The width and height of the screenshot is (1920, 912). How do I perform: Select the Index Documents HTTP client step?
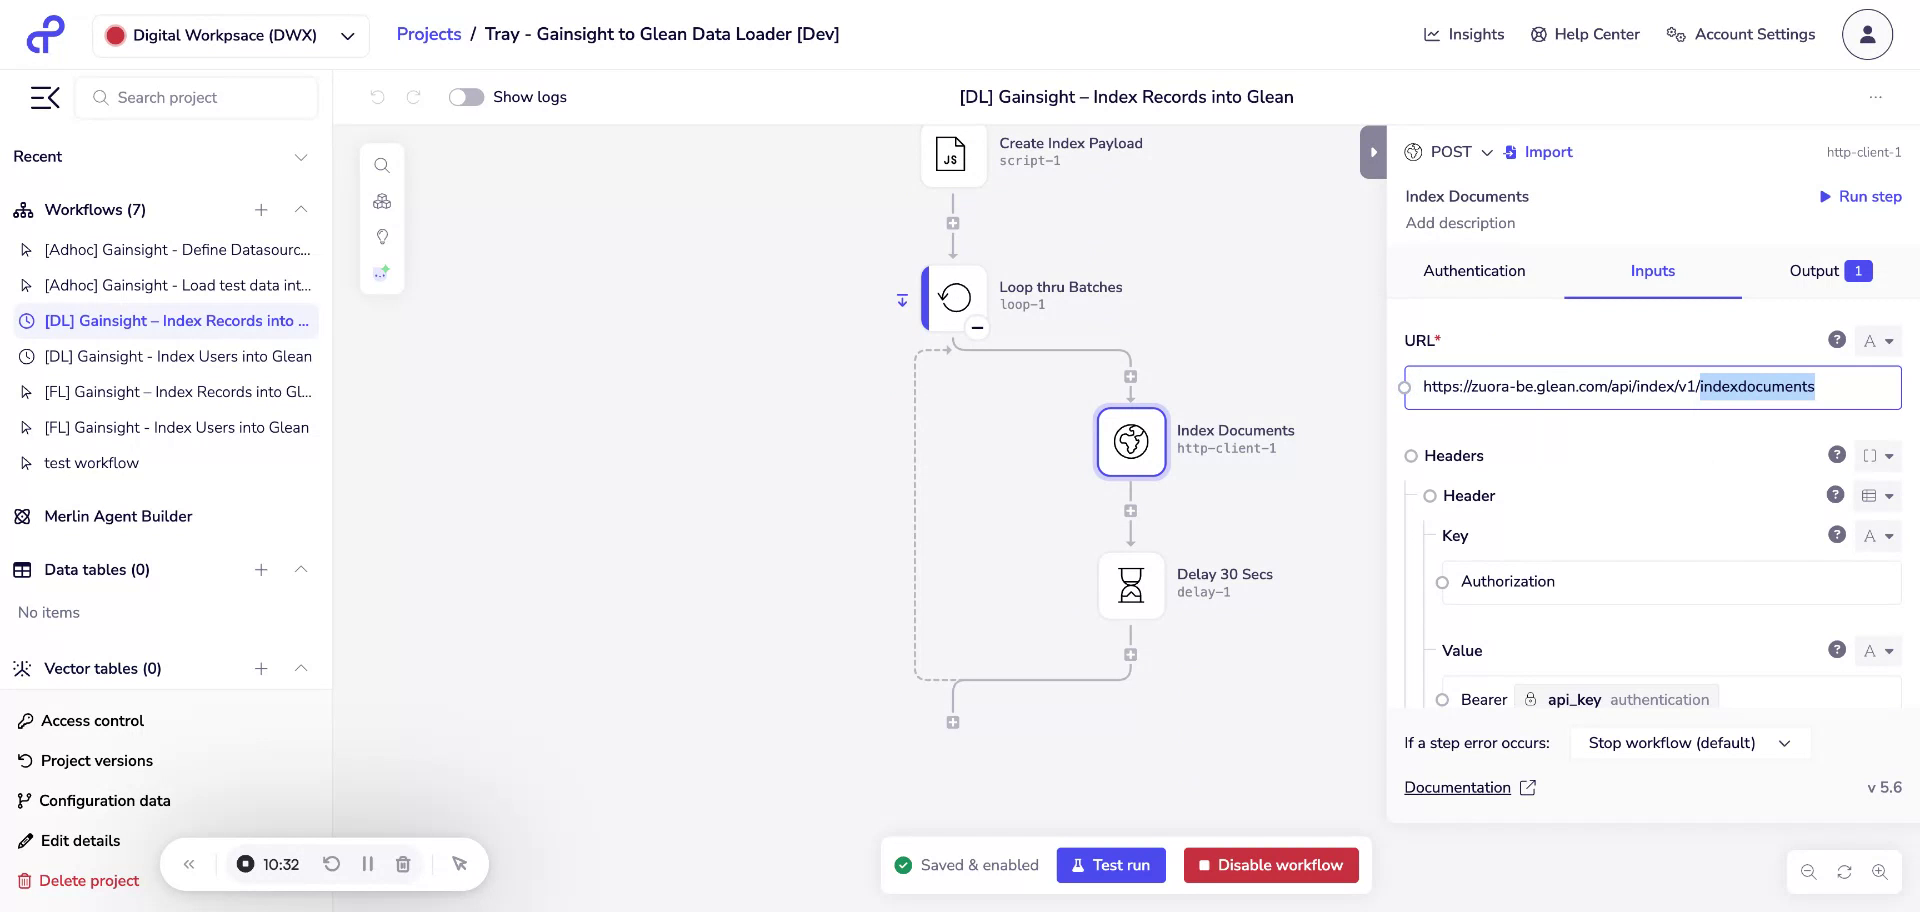1131,441
